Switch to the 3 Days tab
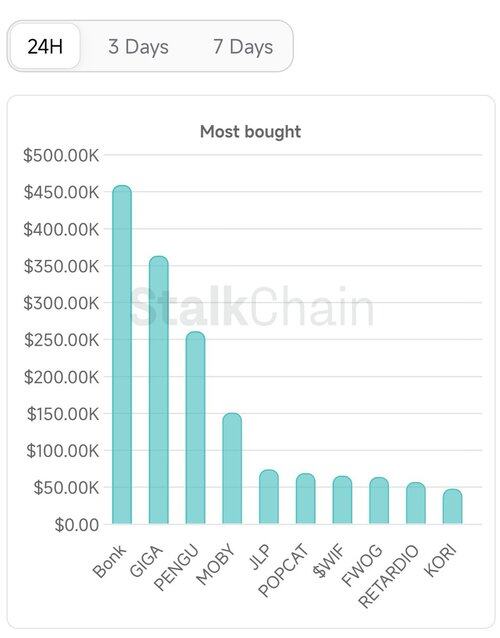Screen dimensions: 500x638 138,46
